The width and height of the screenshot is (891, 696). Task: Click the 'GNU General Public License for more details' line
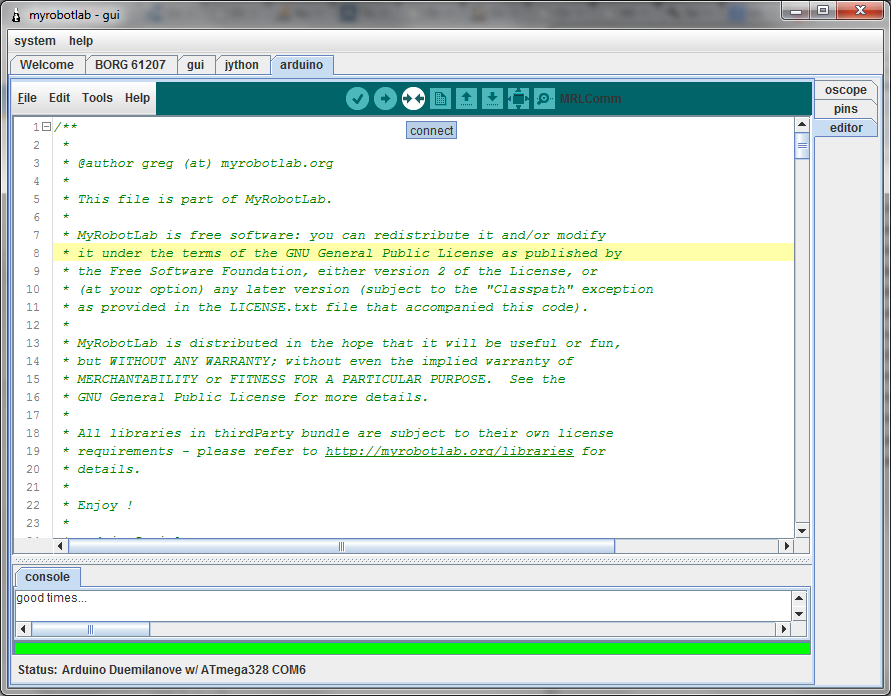(x=244, y=397)
